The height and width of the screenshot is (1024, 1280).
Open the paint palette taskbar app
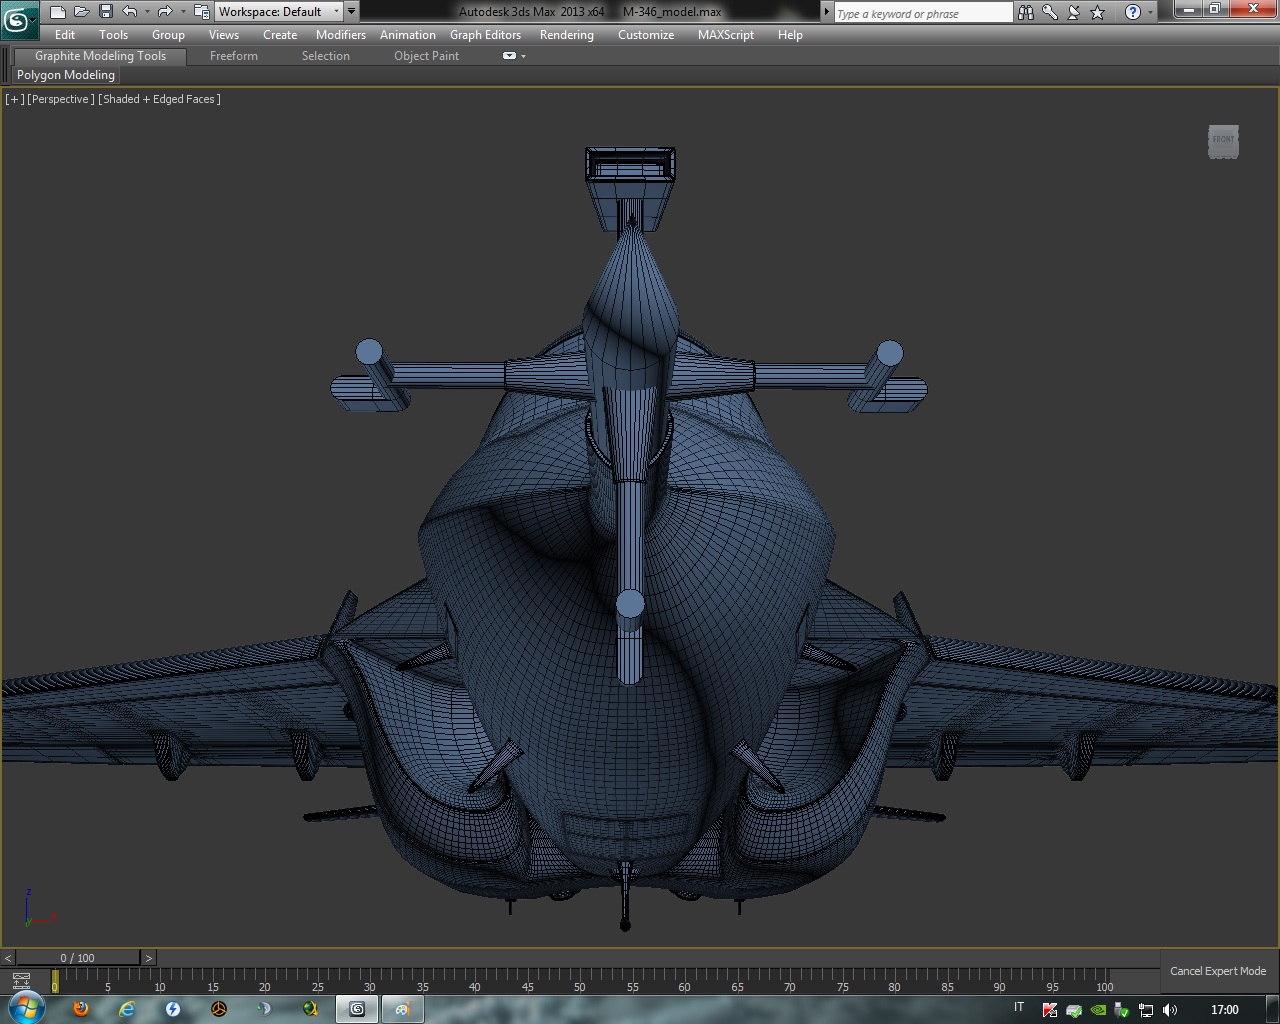[x=403, y=1009]
